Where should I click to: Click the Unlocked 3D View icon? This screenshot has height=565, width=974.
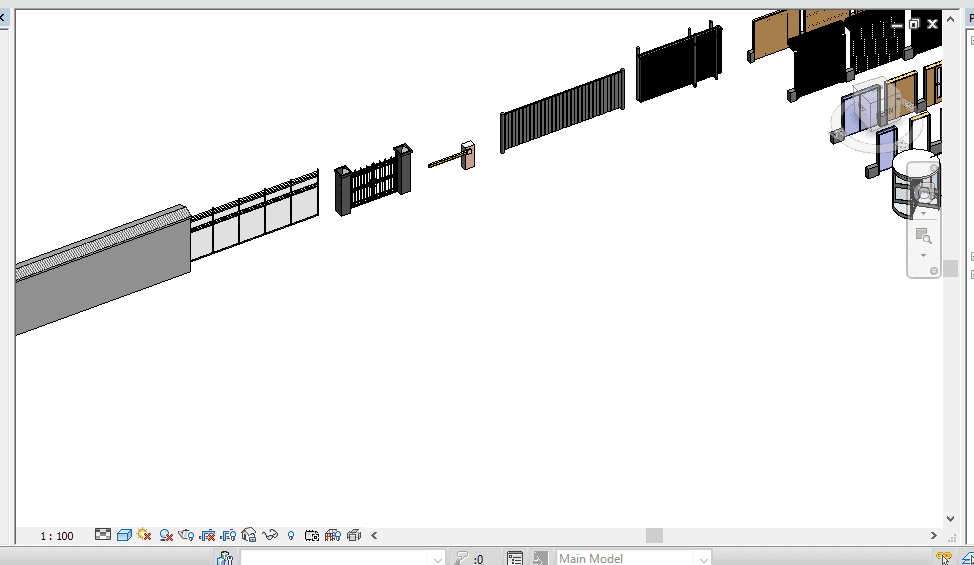(249, 535)
